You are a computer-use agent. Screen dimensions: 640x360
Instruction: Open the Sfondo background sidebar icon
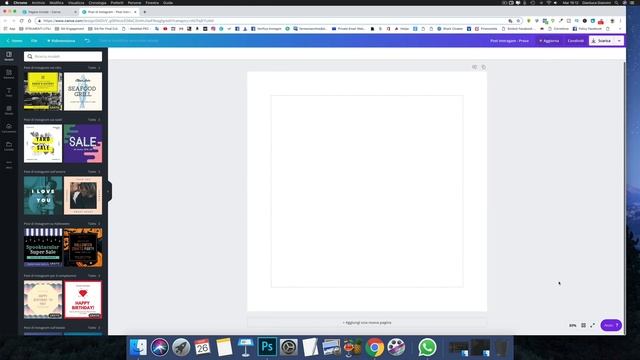click(9, 110)
